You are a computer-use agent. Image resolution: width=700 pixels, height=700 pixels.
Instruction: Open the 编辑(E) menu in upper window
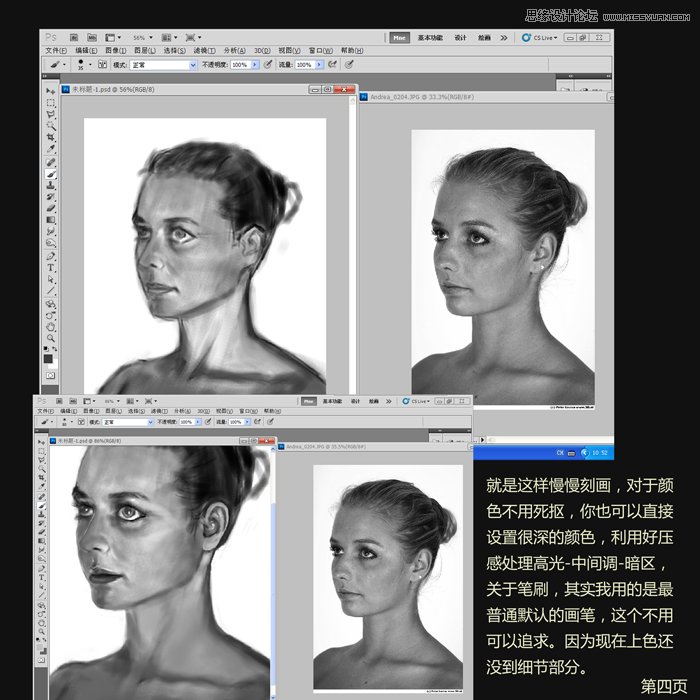coord(86,50)
